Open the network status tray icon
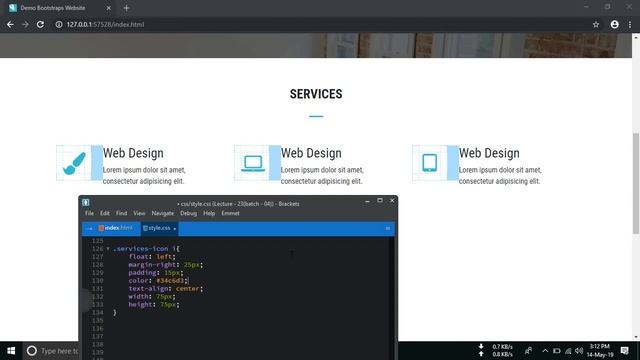The height and width of the screenshot is (360, 640). click(568, 351)
